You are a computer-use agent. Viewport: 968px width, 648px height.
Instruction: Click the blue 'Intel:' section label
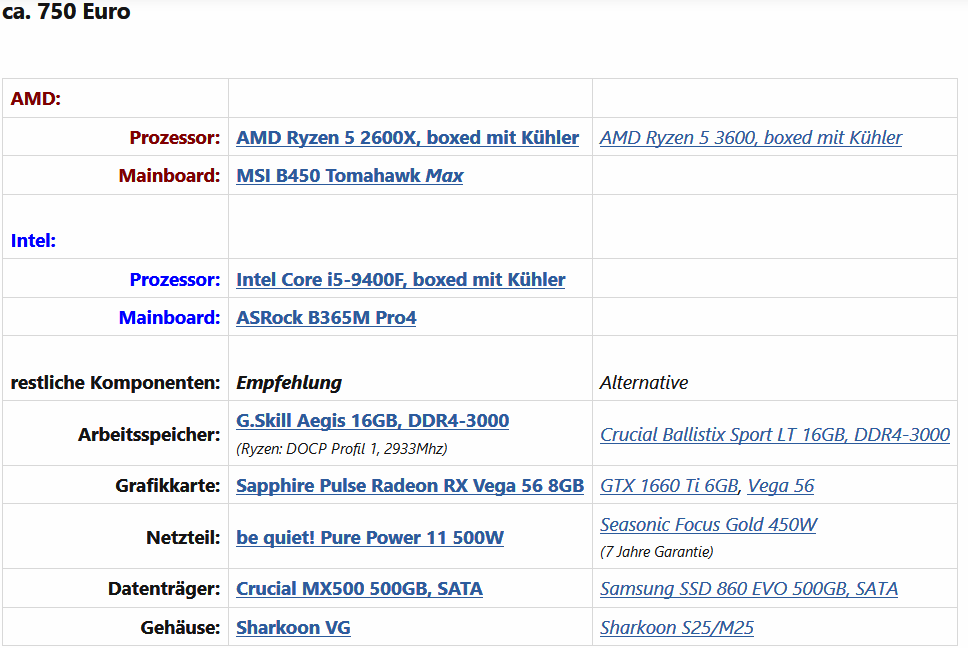[x=33, y=241]
